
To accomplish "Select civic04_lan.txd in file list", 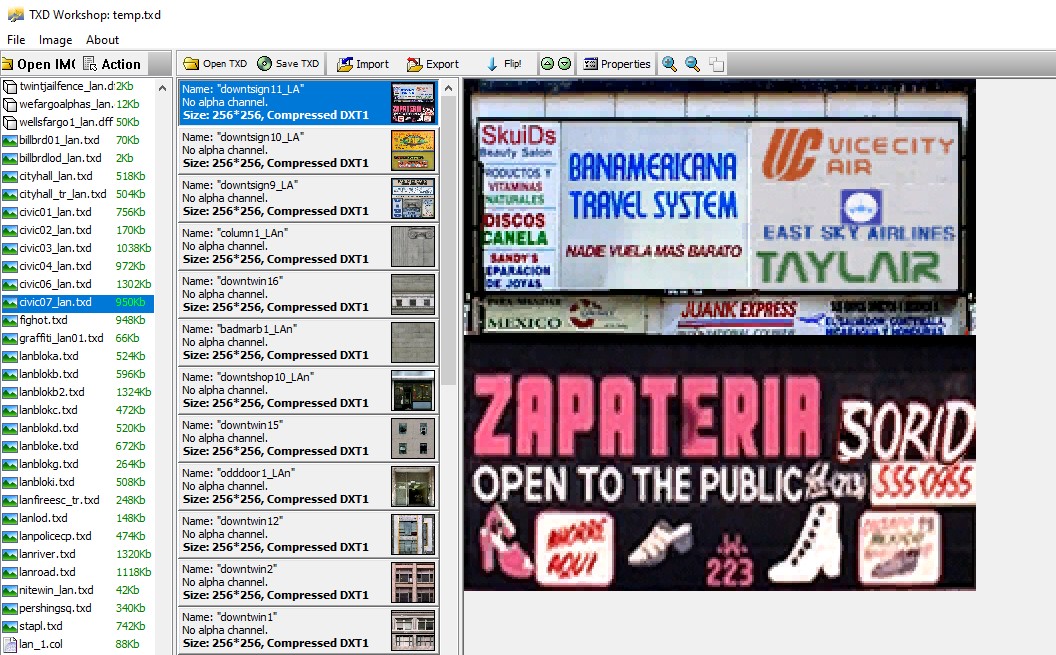I will 77,266.
